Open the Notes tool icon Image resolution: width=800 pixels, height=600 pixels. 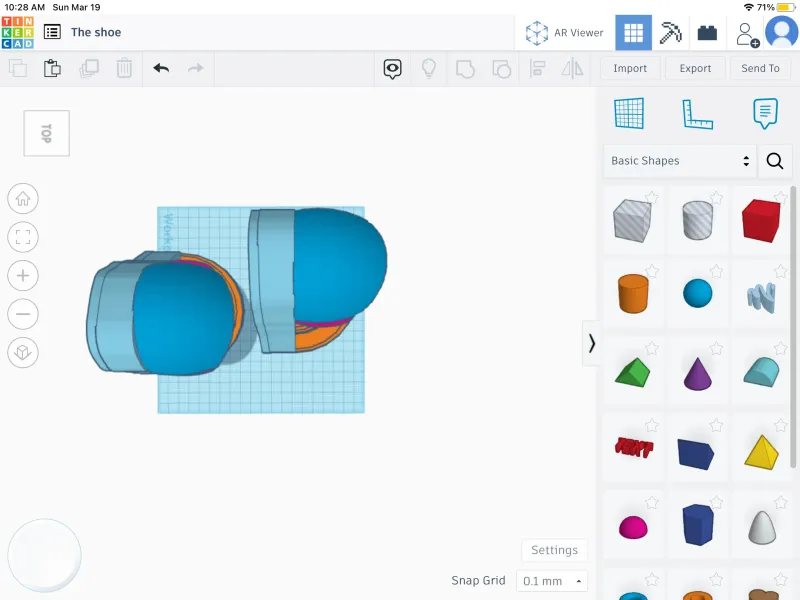point(765,113)
